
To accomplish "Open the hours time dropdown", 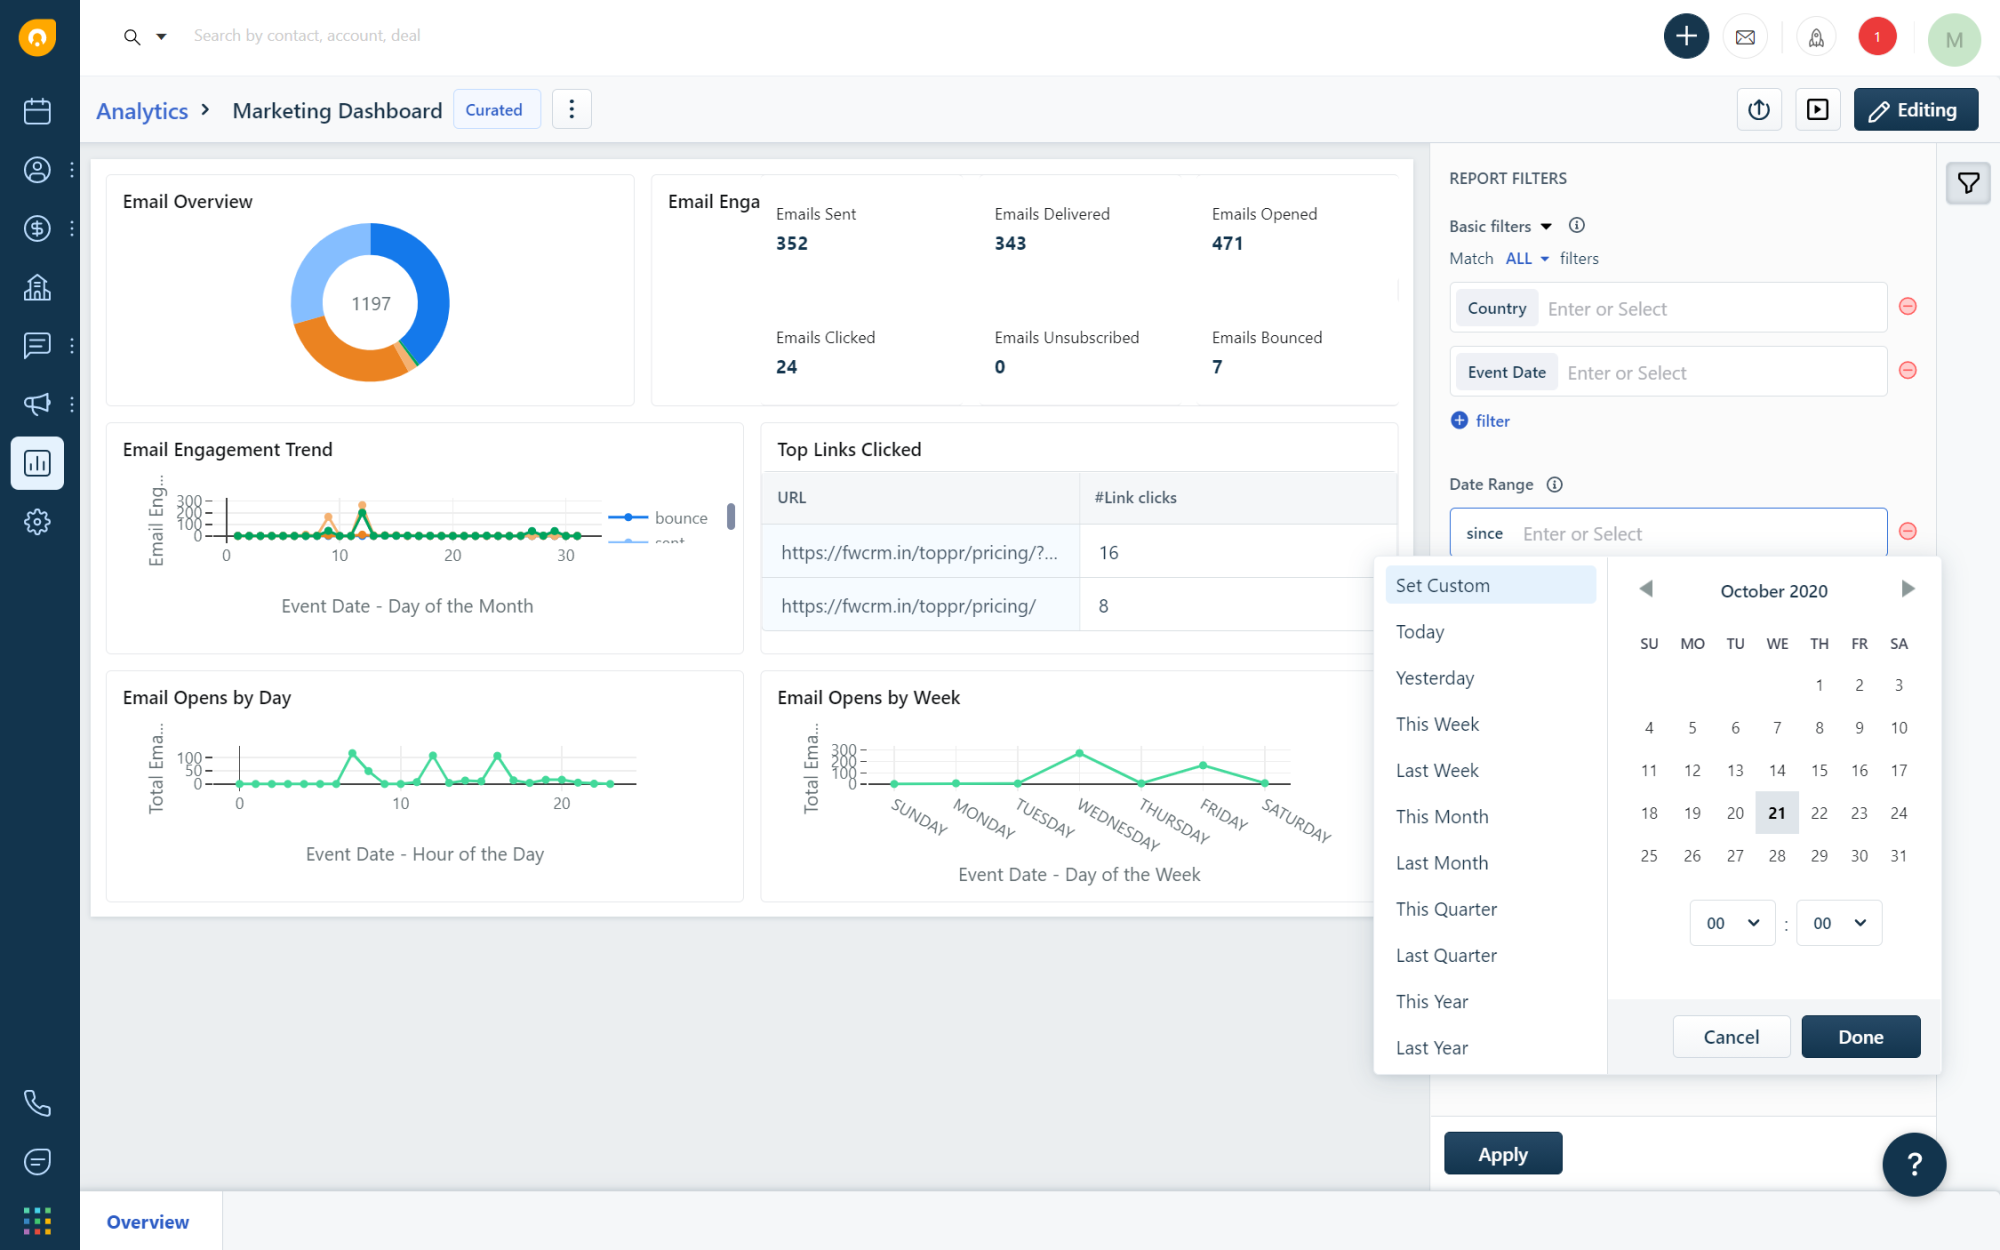I will (1732, 923).
